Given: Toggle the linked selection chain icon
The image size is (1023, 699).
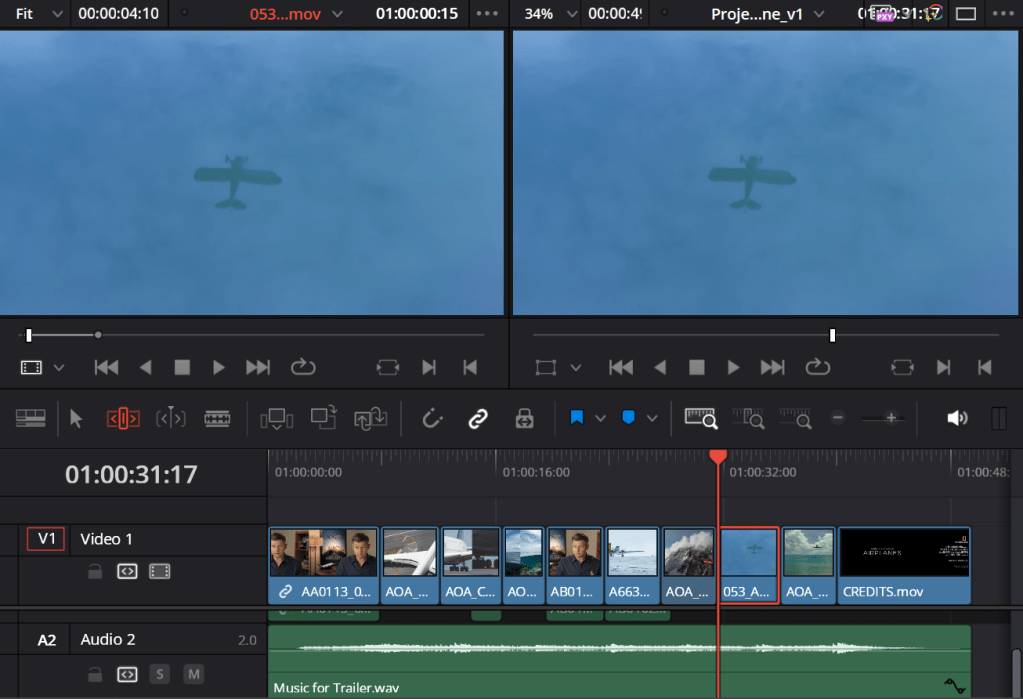Looking at the screenshot, I should [478, 419].
